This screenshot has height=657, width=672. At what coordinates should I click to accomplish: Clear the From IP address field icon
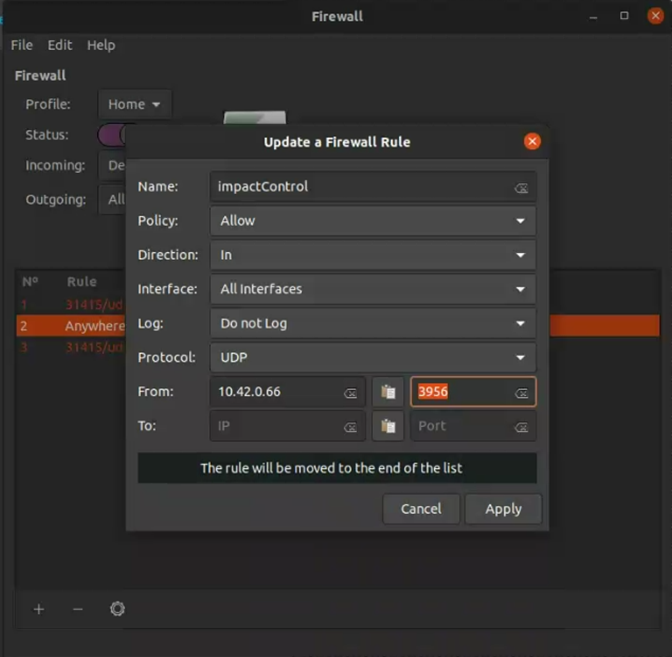[350, 393]
